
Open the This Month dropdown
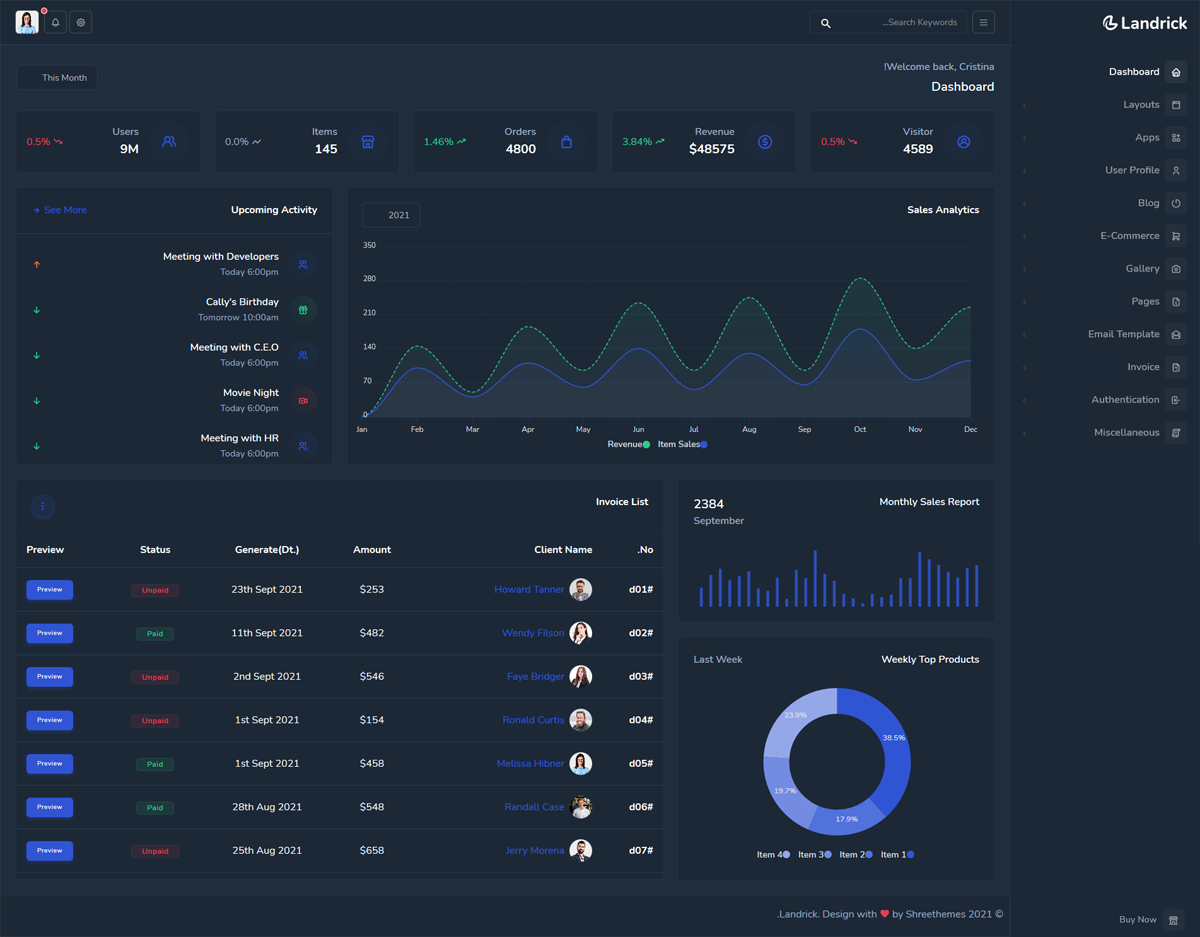click(57, 78)
